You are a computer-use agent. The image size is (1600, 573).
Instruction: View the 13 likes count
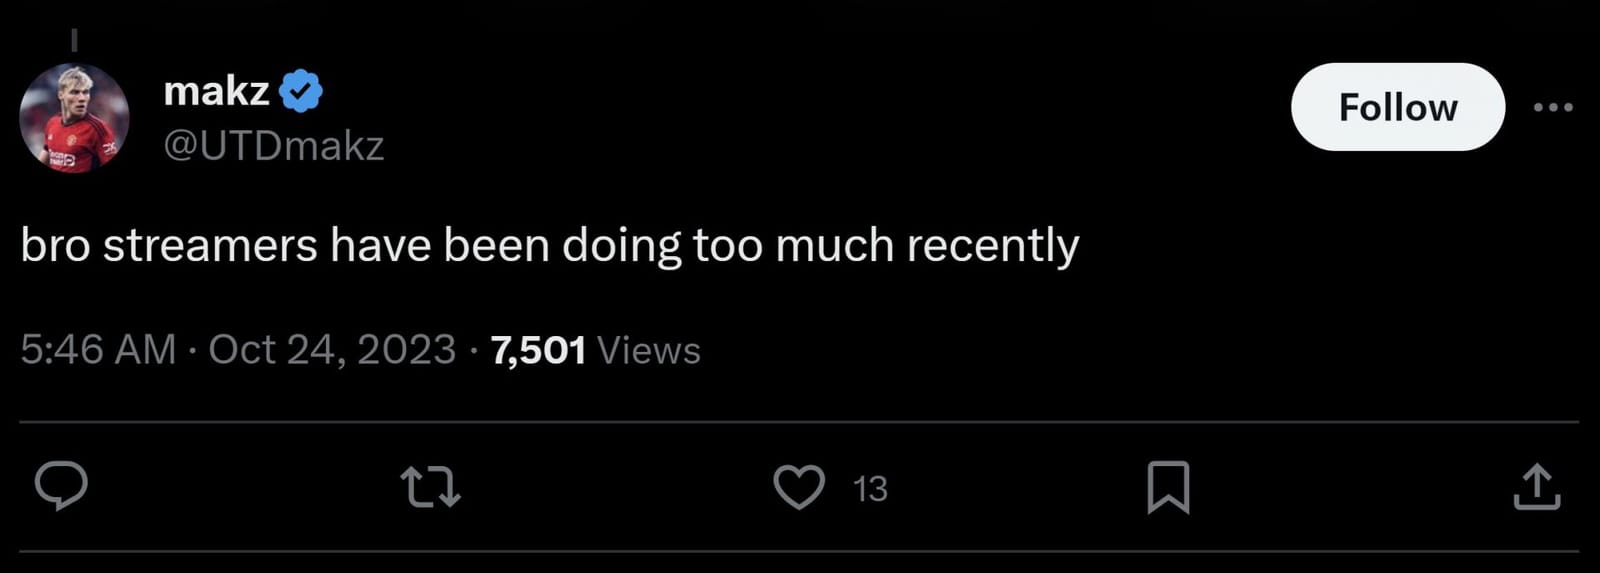coord(870,489)
